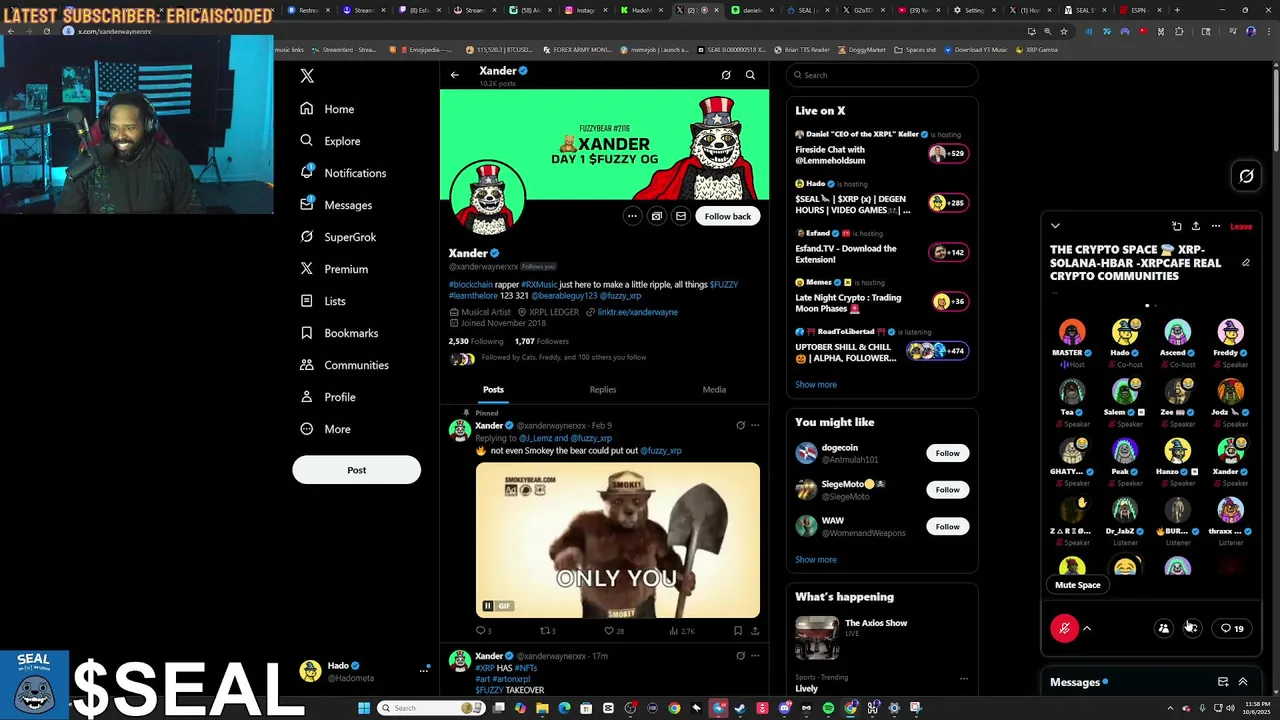Pause the Smokey bear GIF
Image resolution: width=1280 pixels, height=720 pixels.
(x=487, y=606)
